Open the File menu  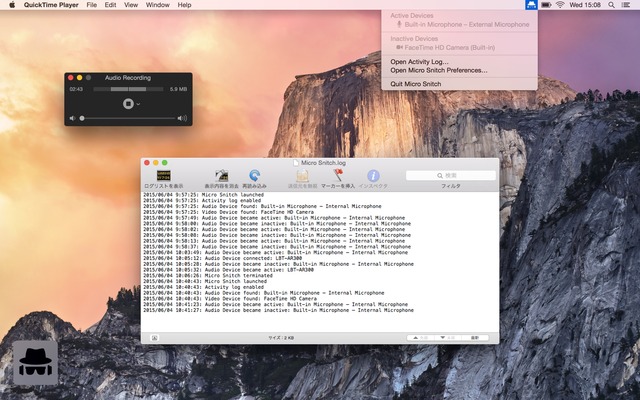[x=92, y=5]
